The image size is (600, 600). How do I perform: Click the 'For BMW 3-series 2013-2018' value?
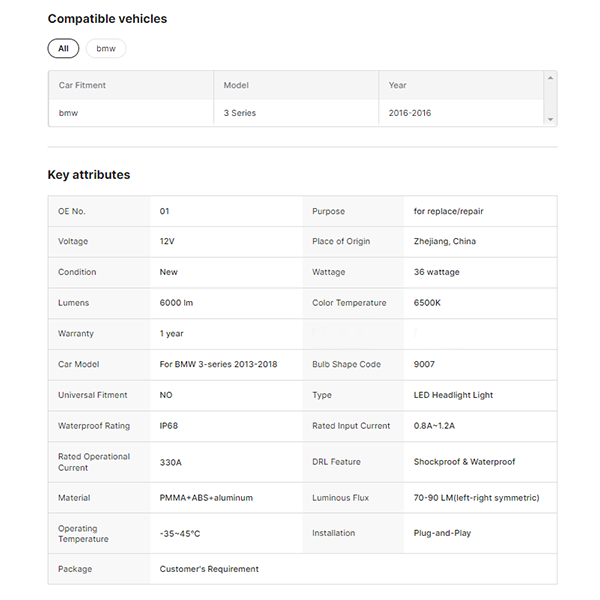[x=218, y=364]
